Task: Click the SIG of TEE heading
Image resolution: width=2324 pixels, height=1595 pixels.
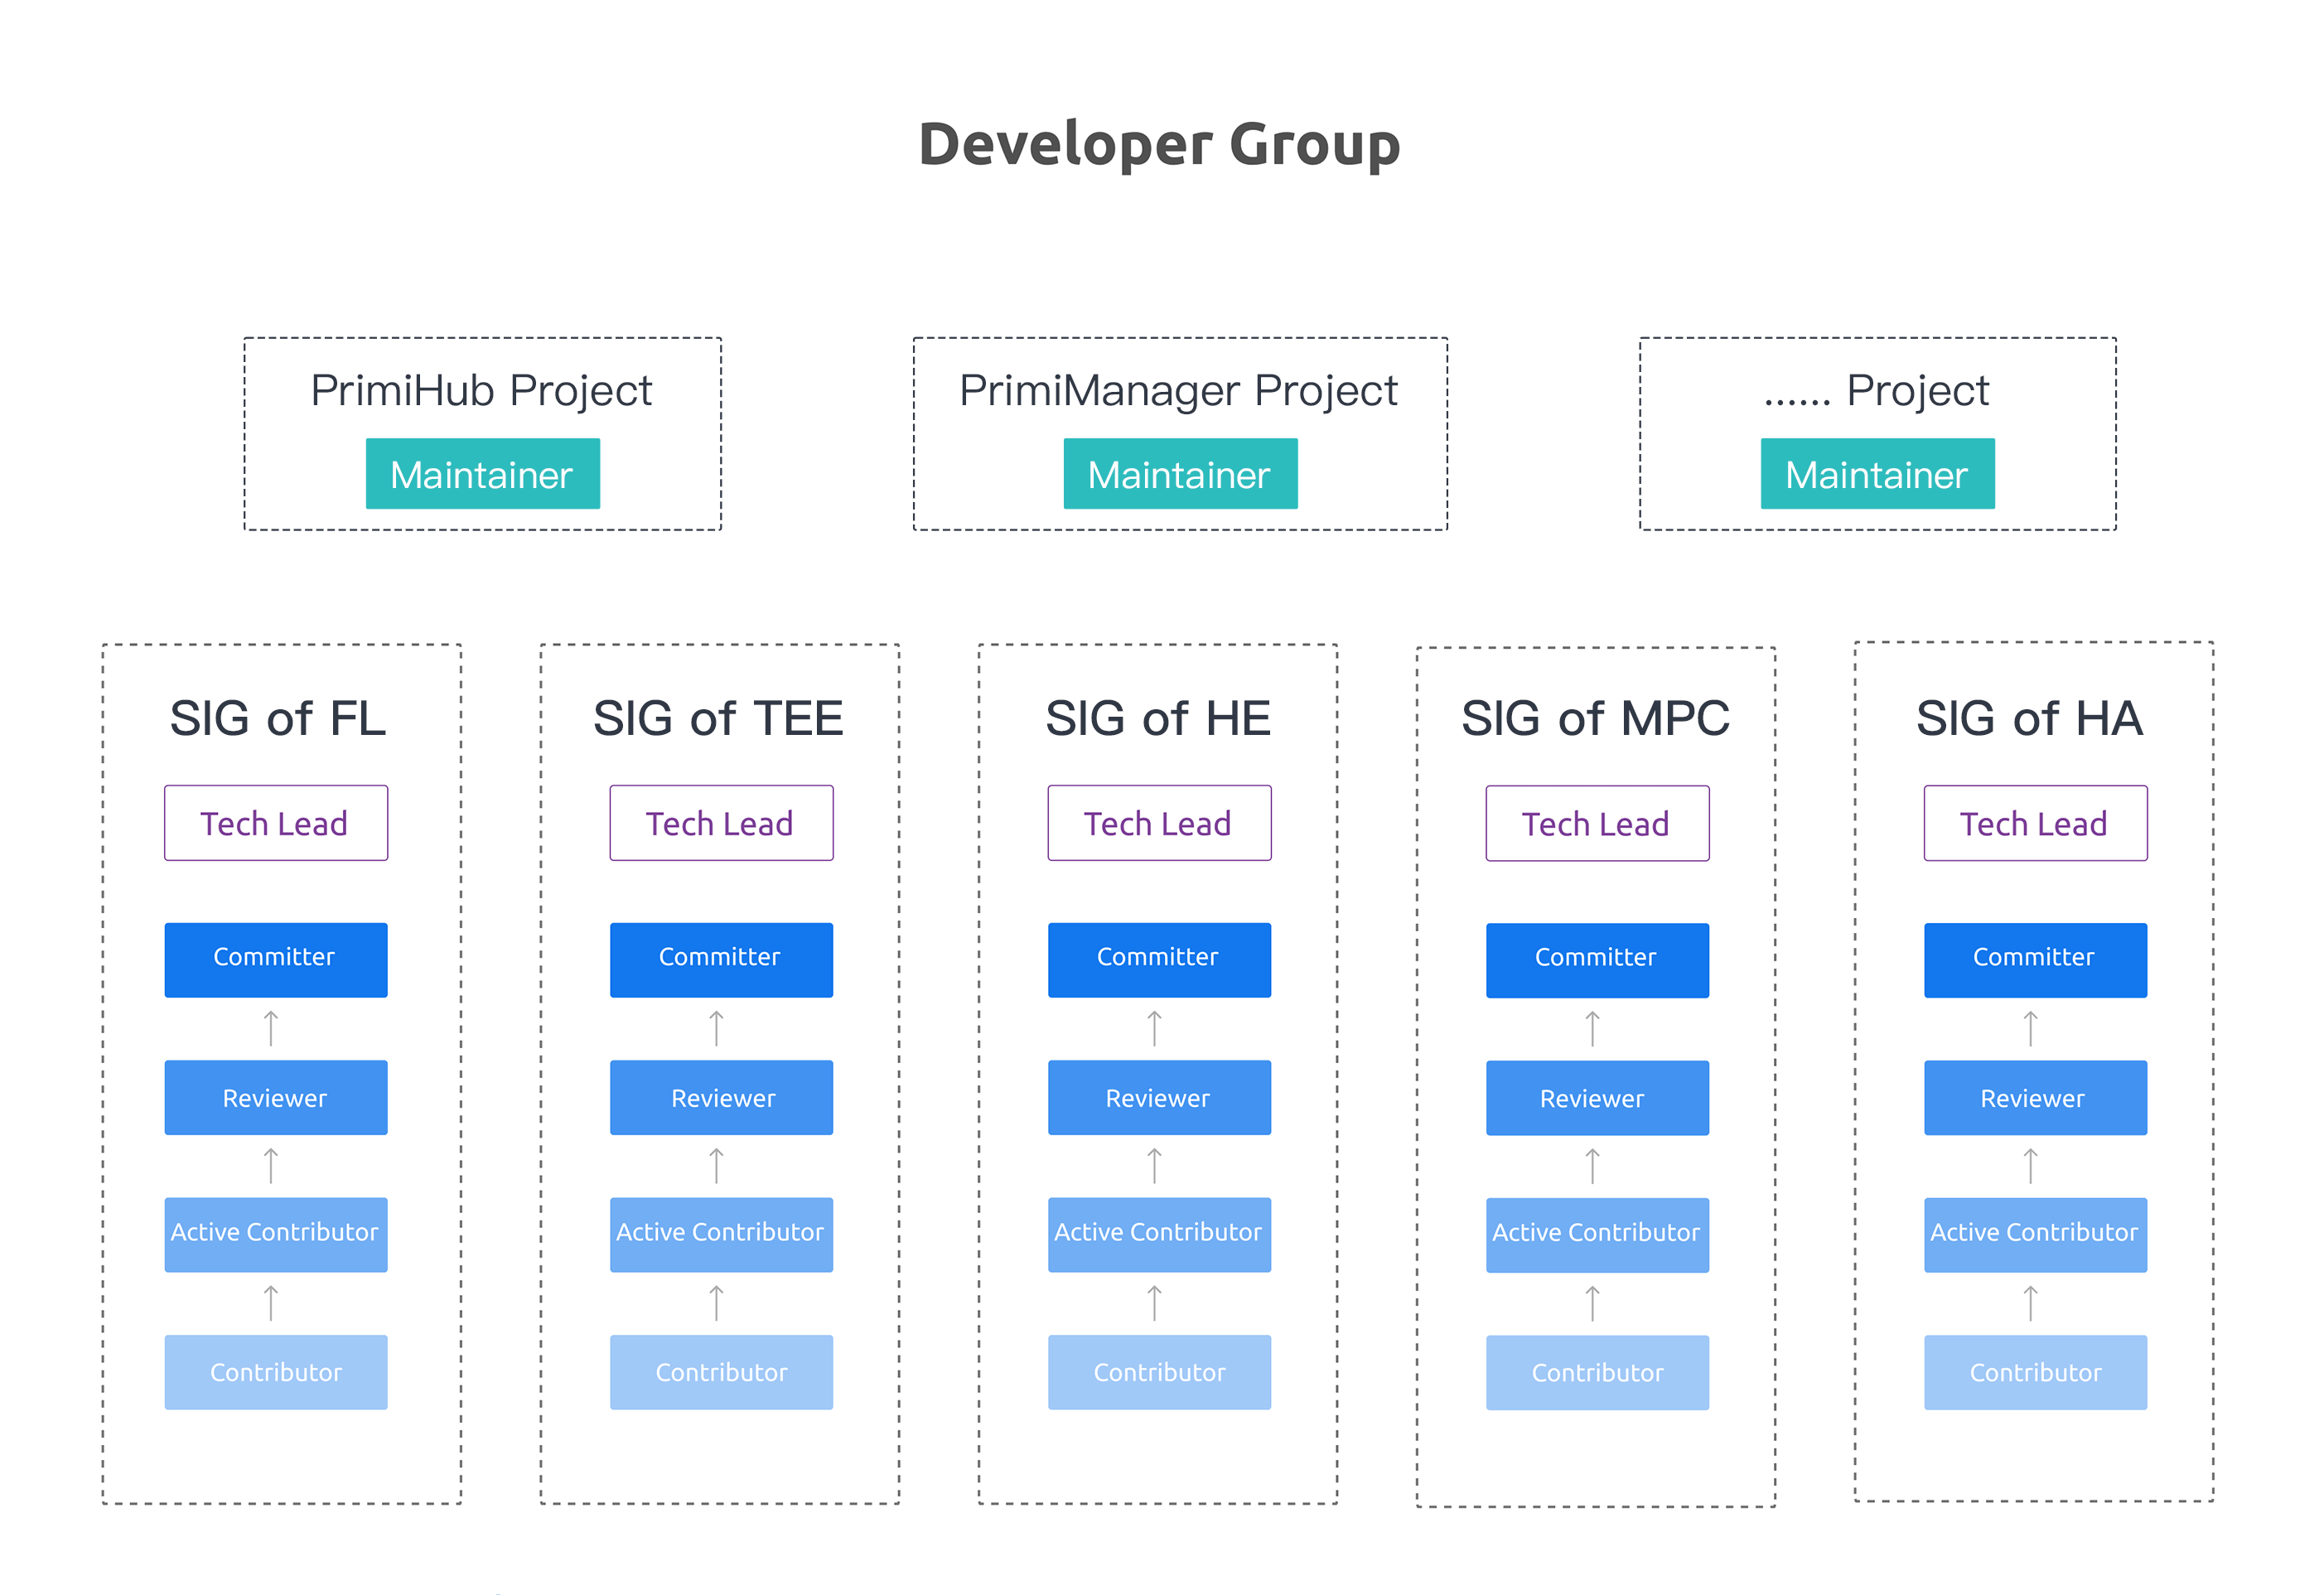Action: tap(718, 718)
